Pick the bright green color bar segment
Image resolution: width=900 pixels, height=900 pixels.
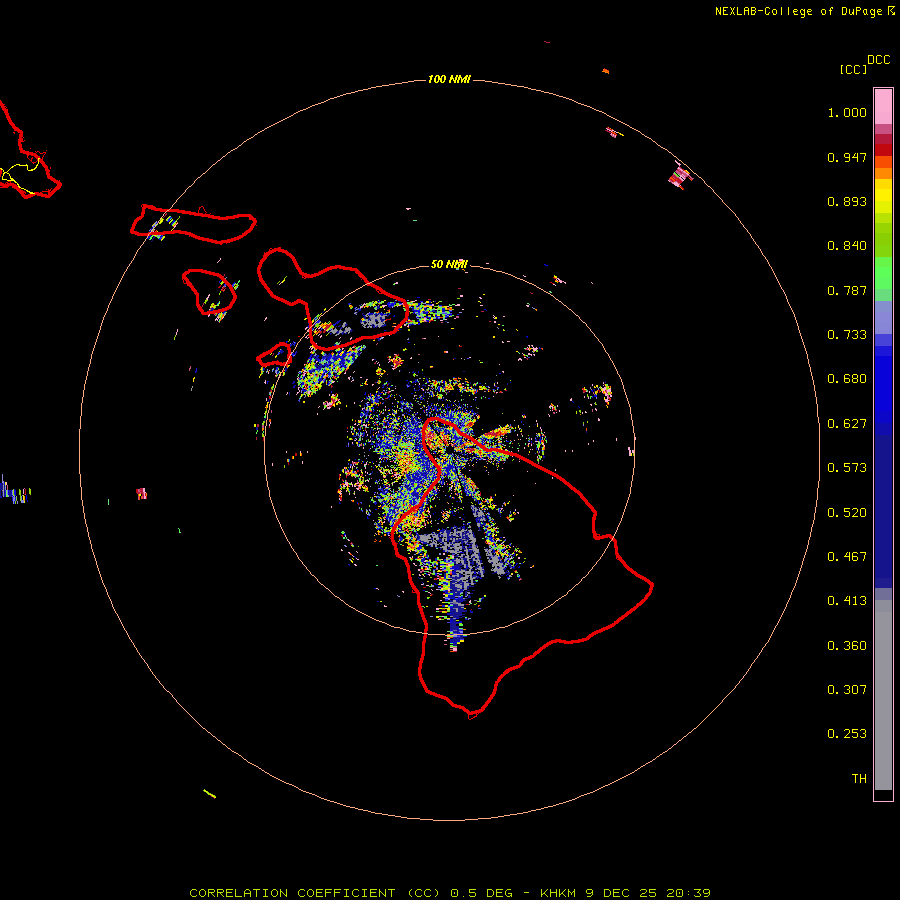coord(883,273)
